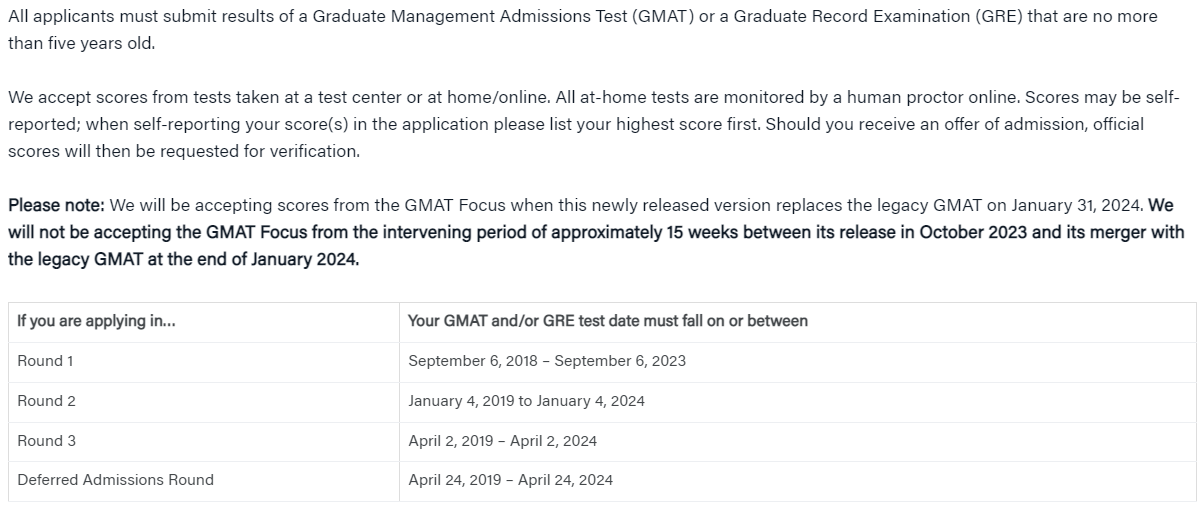The width and height of the screenshot is (1204, 507).
Task: Click the April 2, 2019 – April 2, 2024 date range
Action: [502, 441]
